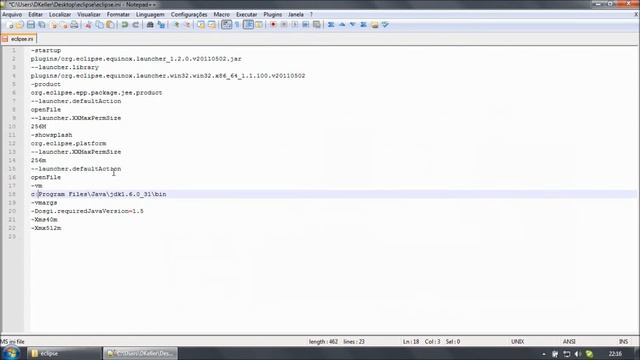This screenshot has width=640, height=360.
Task: Open the Visualizar menu
Action: click(89, 14)
